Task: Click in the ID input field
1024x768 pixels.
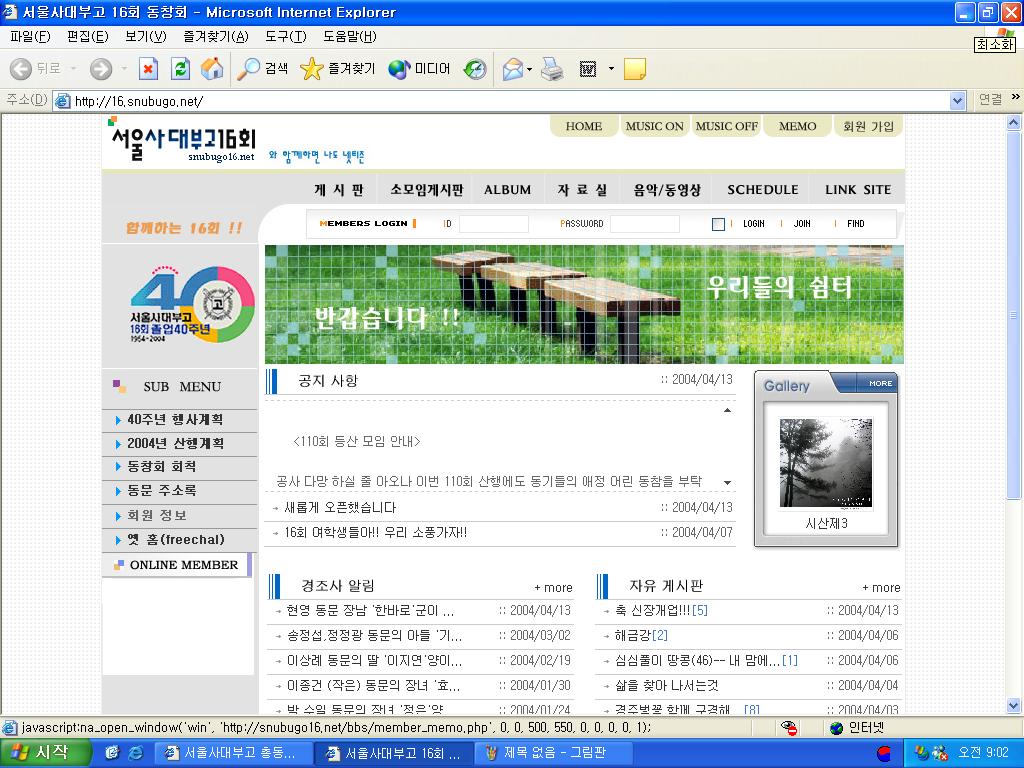Action: point(494,224)
